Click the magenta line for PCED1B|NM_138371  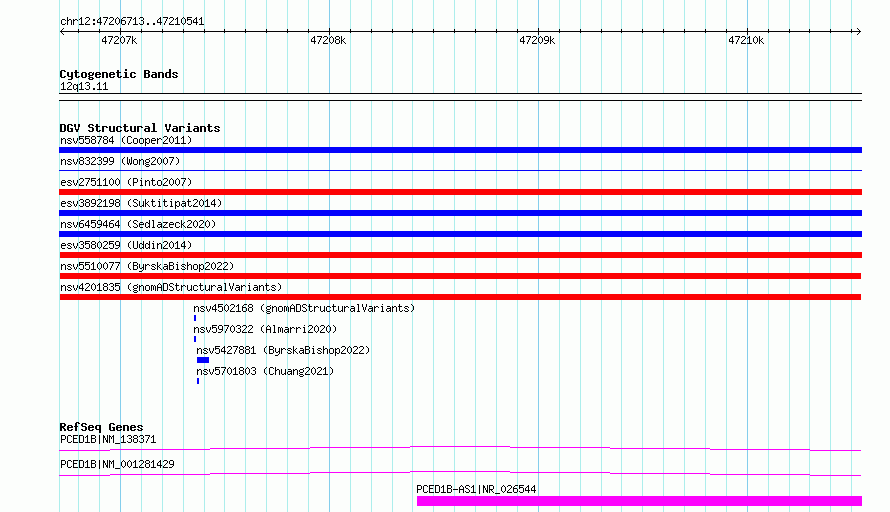click(460, 448)
